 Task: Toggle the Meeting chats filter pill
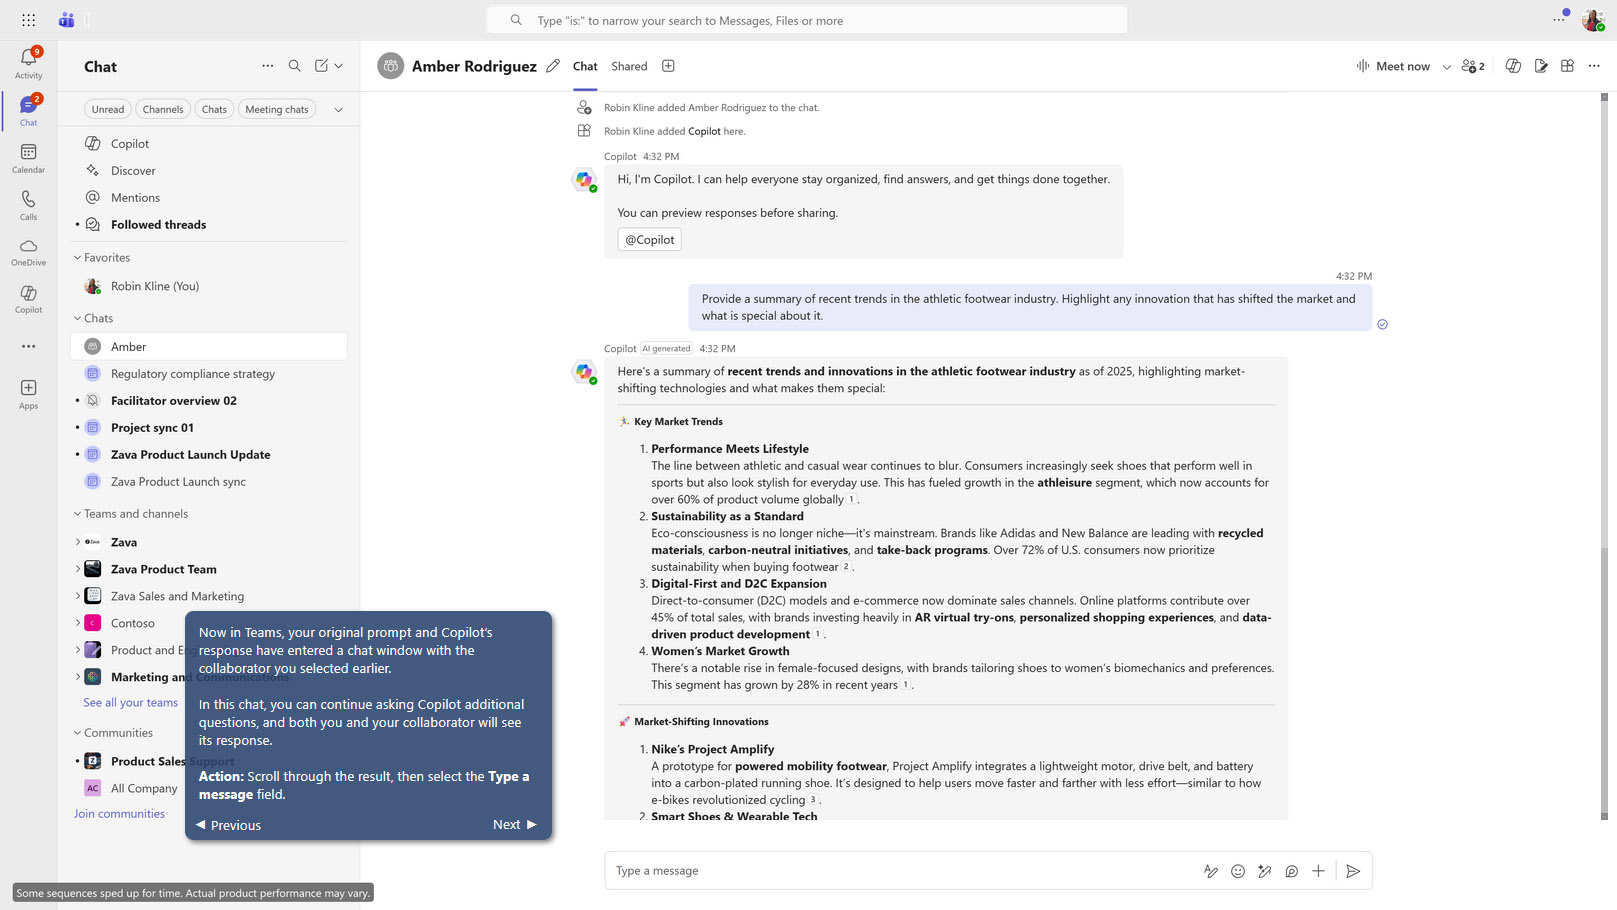[x=277, y=109]
